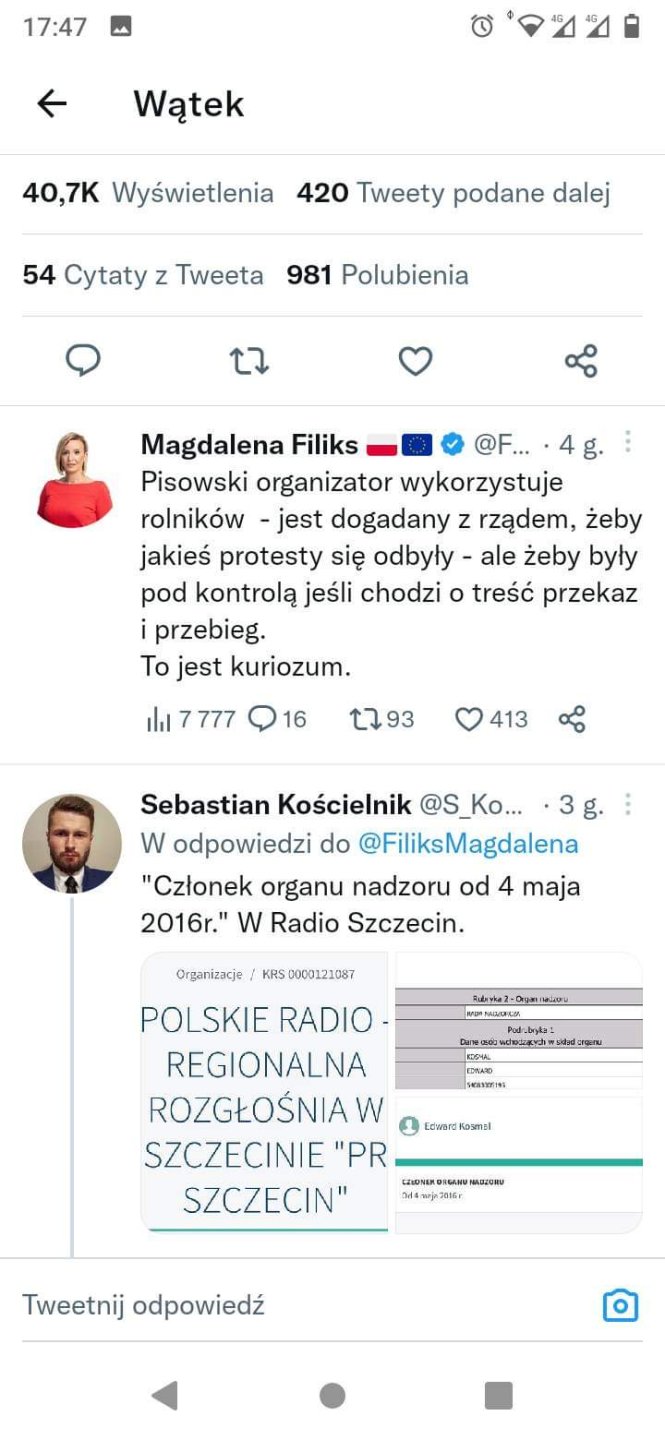Open the @FiliksMagdalena mention link

click(468, 844)
